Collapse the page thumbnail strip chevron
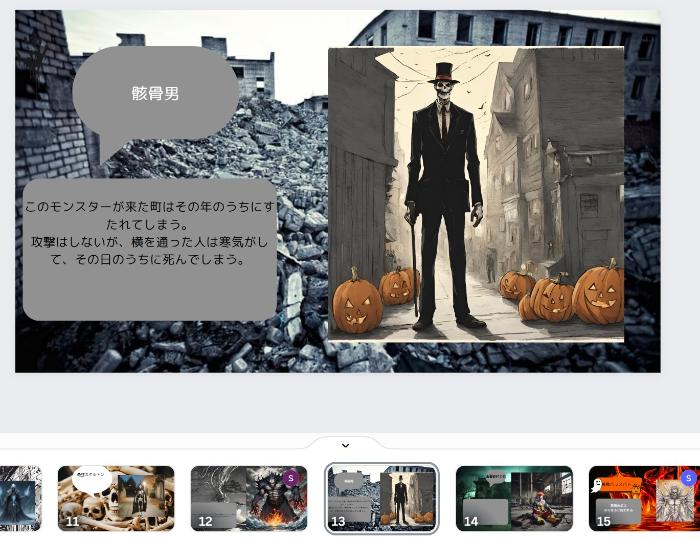This screenshot has width=700, height=540. point(345,445)
